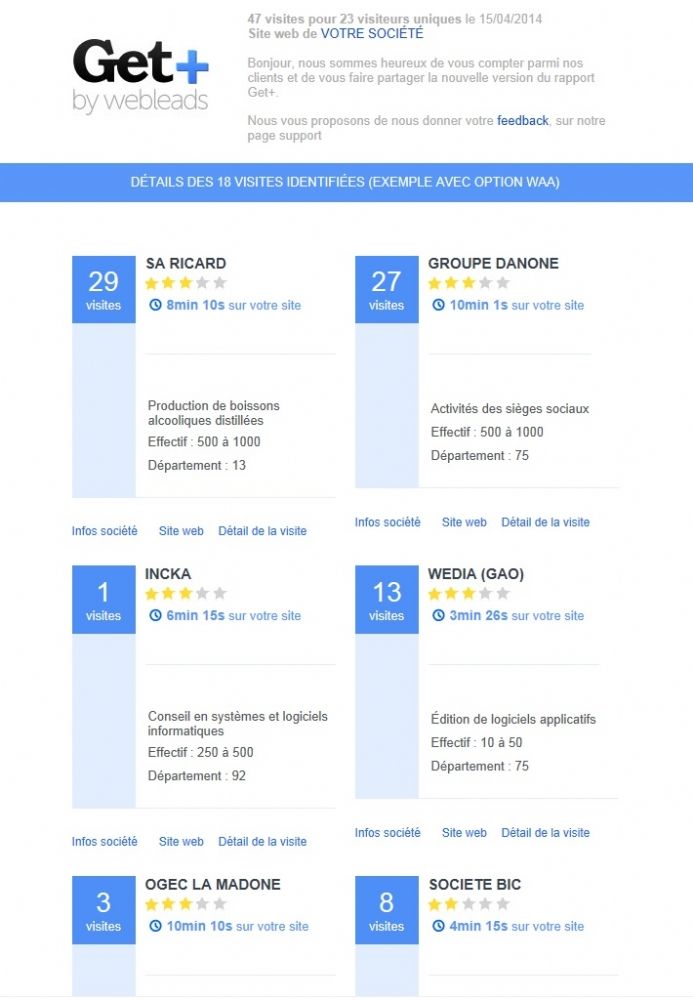Viewport: 693px width, 1000px height.
Task: Open Site web link for GROUPE DANONE
Action: coord(464,522)
